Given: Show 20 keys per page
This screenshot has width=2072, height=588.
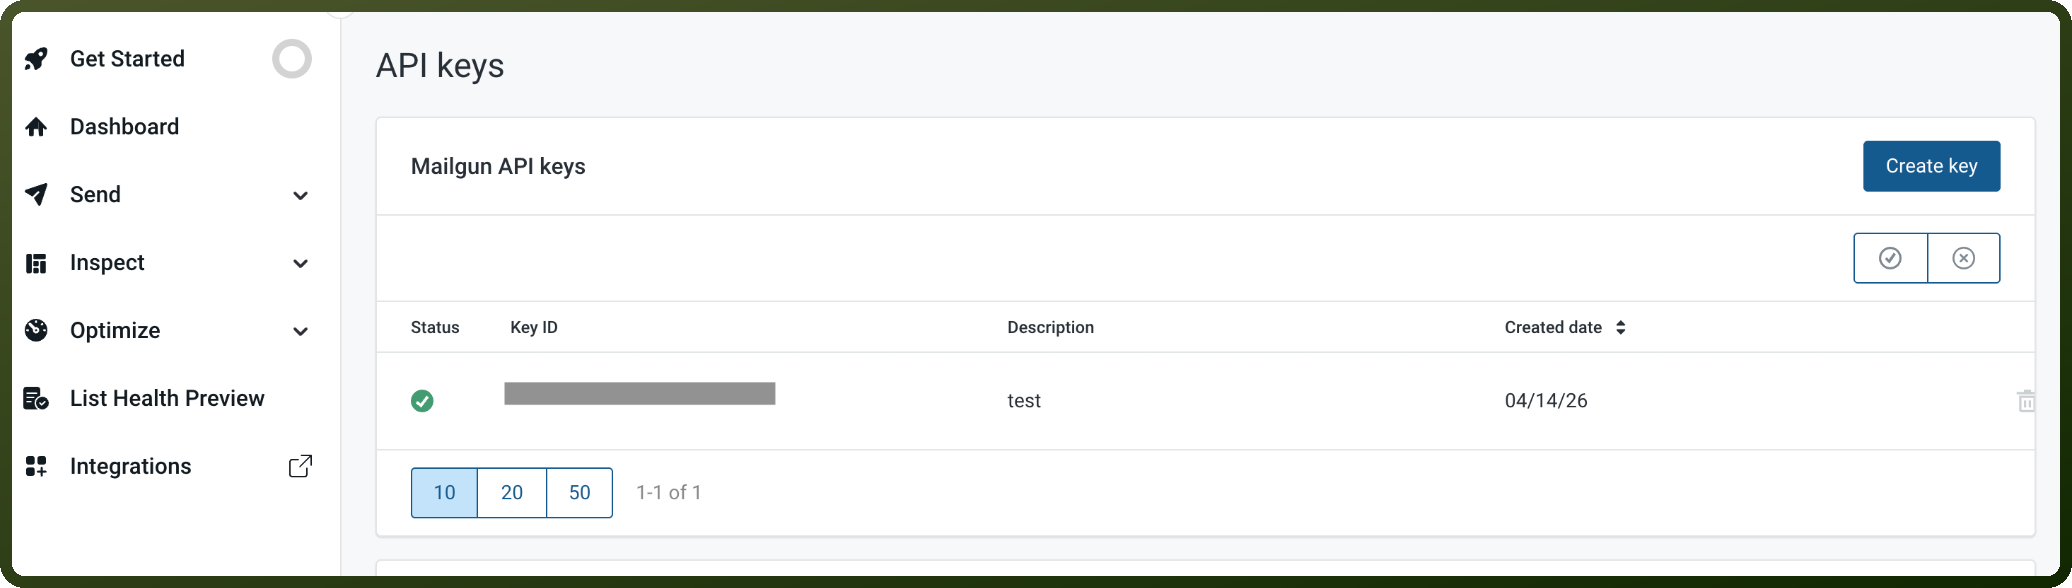Looking at the screenshot, I should 512,492.
